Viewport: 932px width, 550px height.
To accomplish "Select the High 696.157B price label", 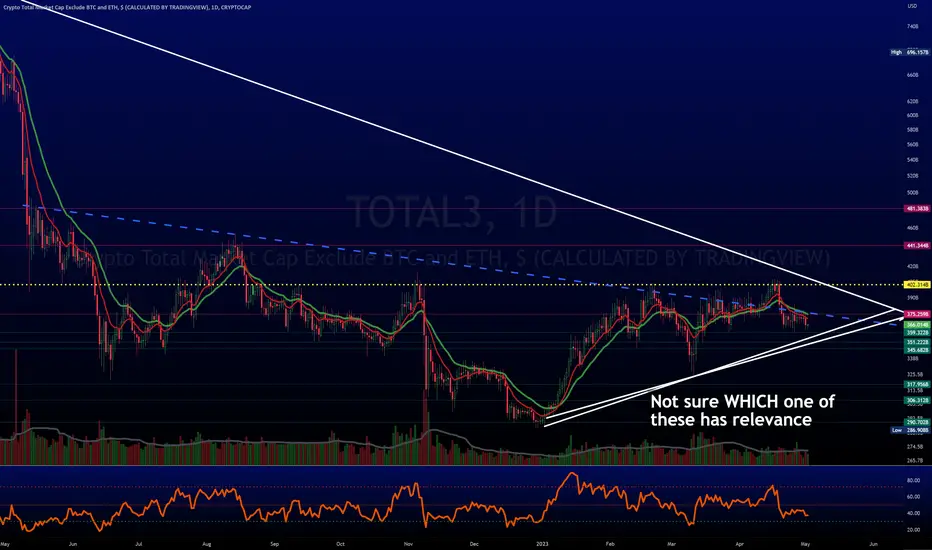I will tap(909, 52).
